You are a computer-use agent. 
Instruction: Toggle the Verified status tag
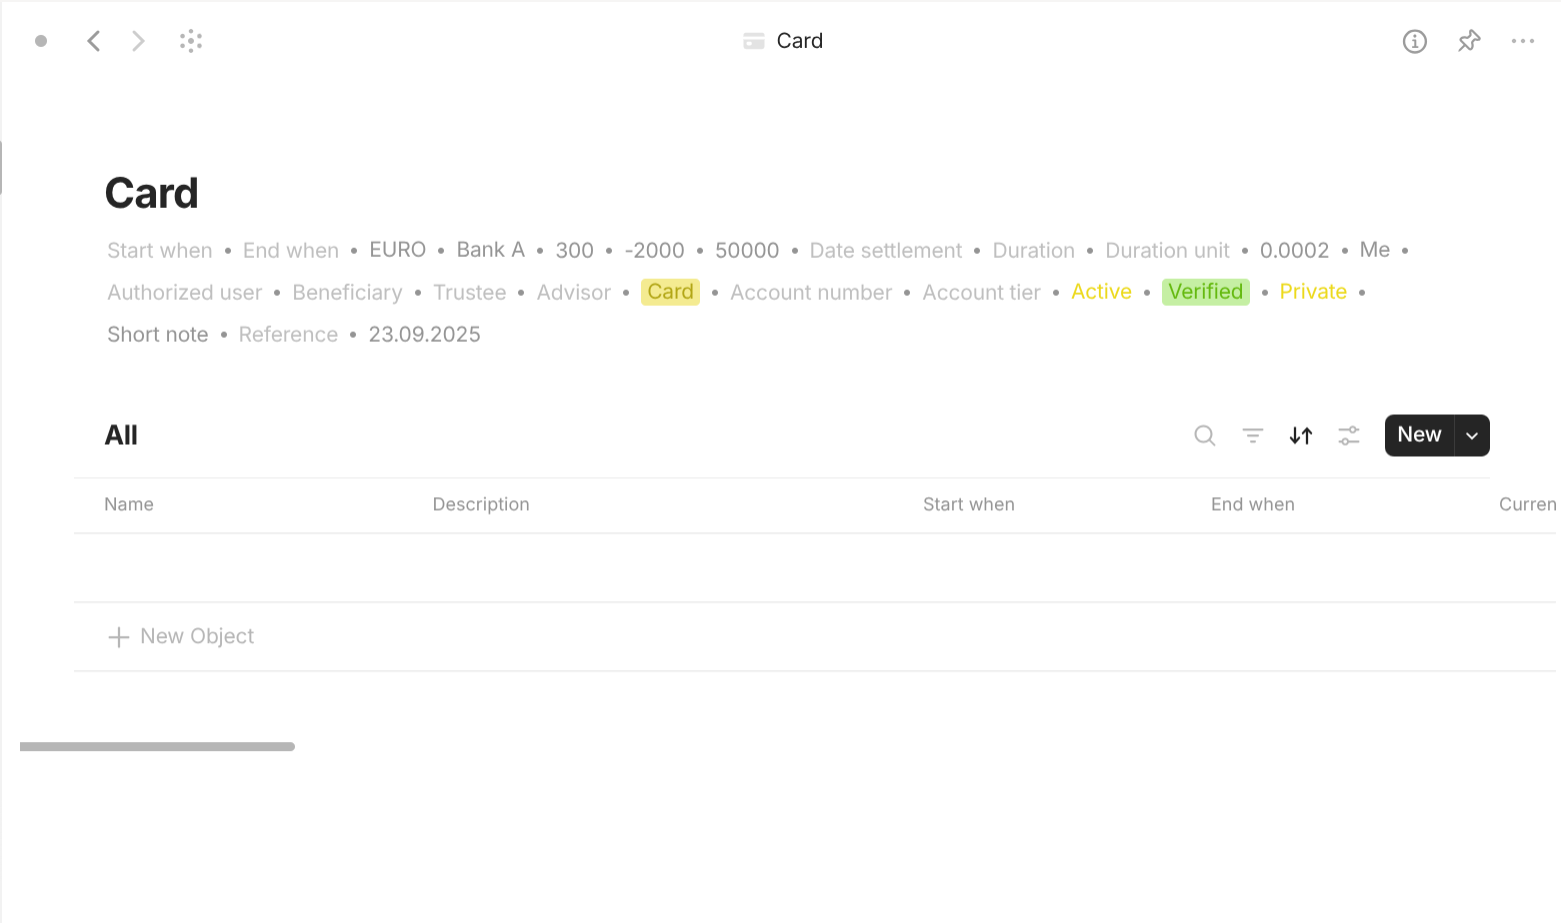tap(1205, 291)
